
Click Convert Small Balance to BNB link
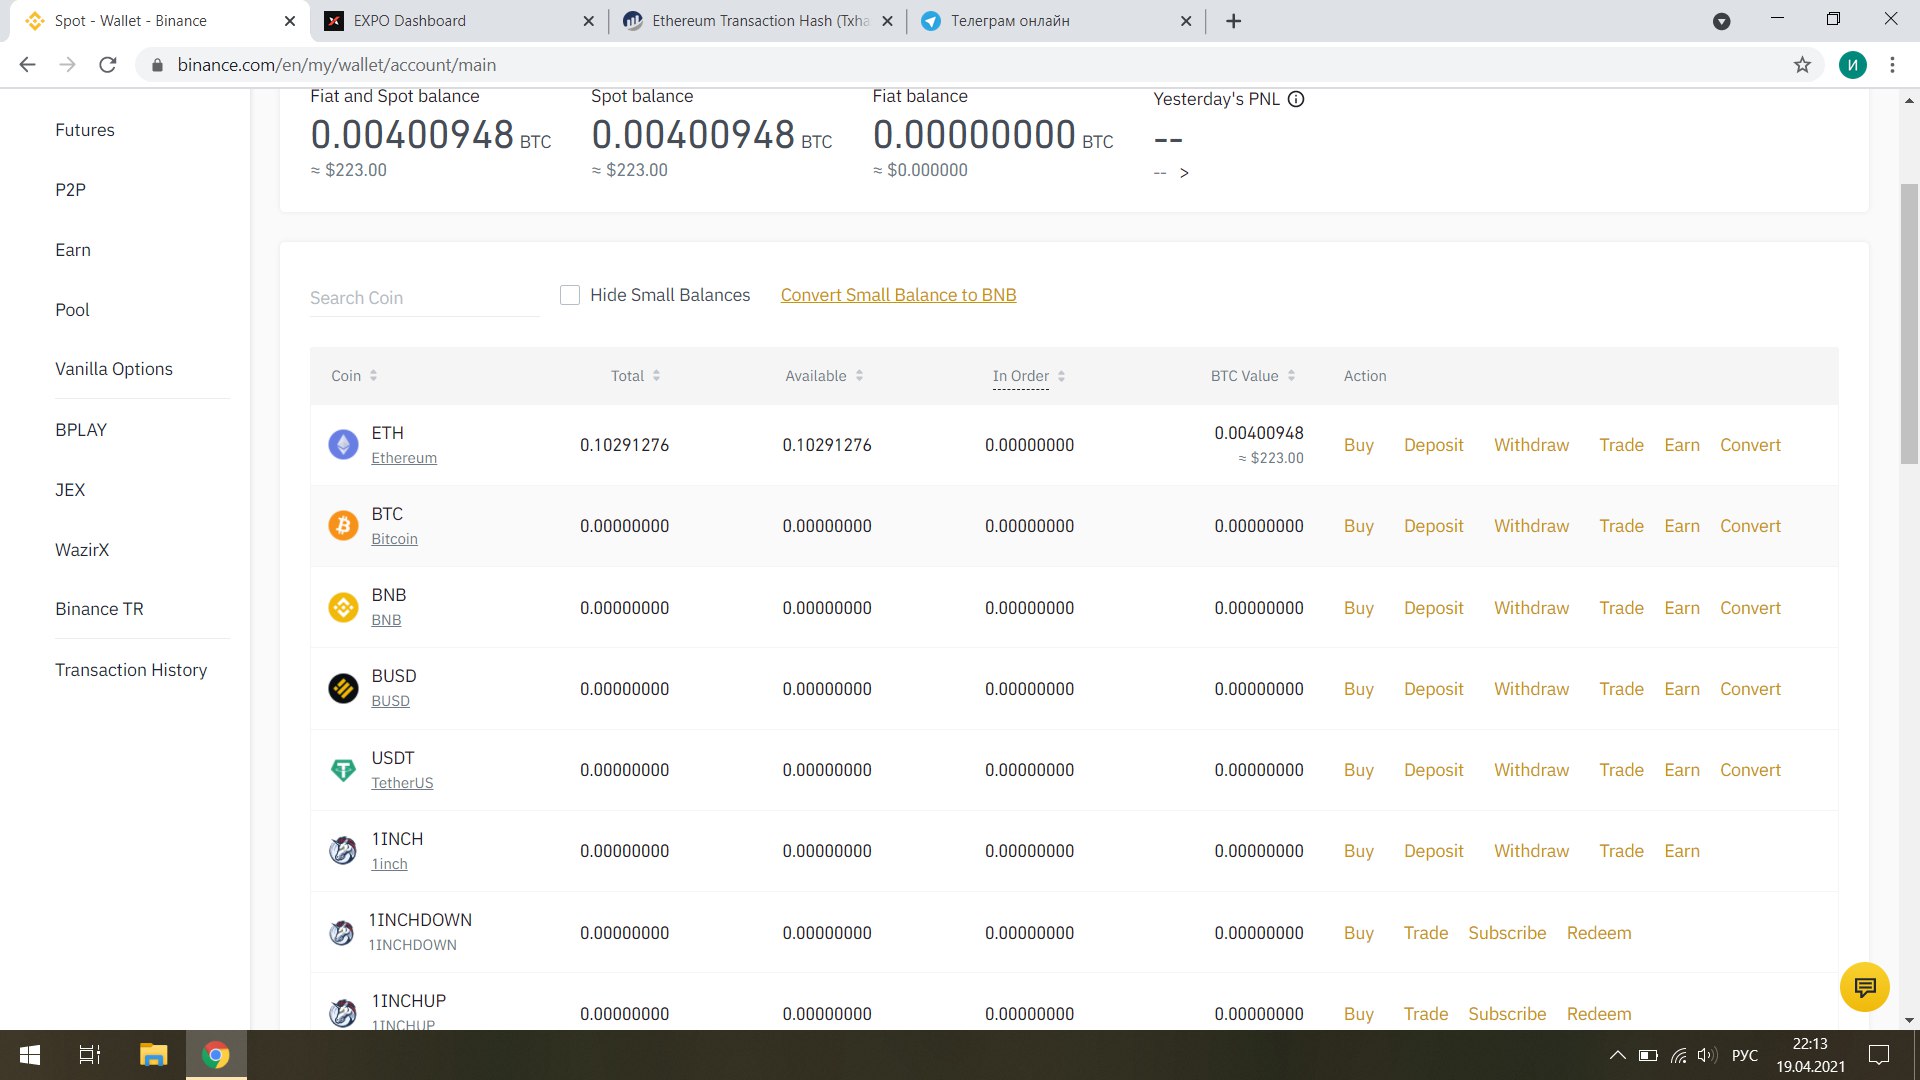point(898,295)
